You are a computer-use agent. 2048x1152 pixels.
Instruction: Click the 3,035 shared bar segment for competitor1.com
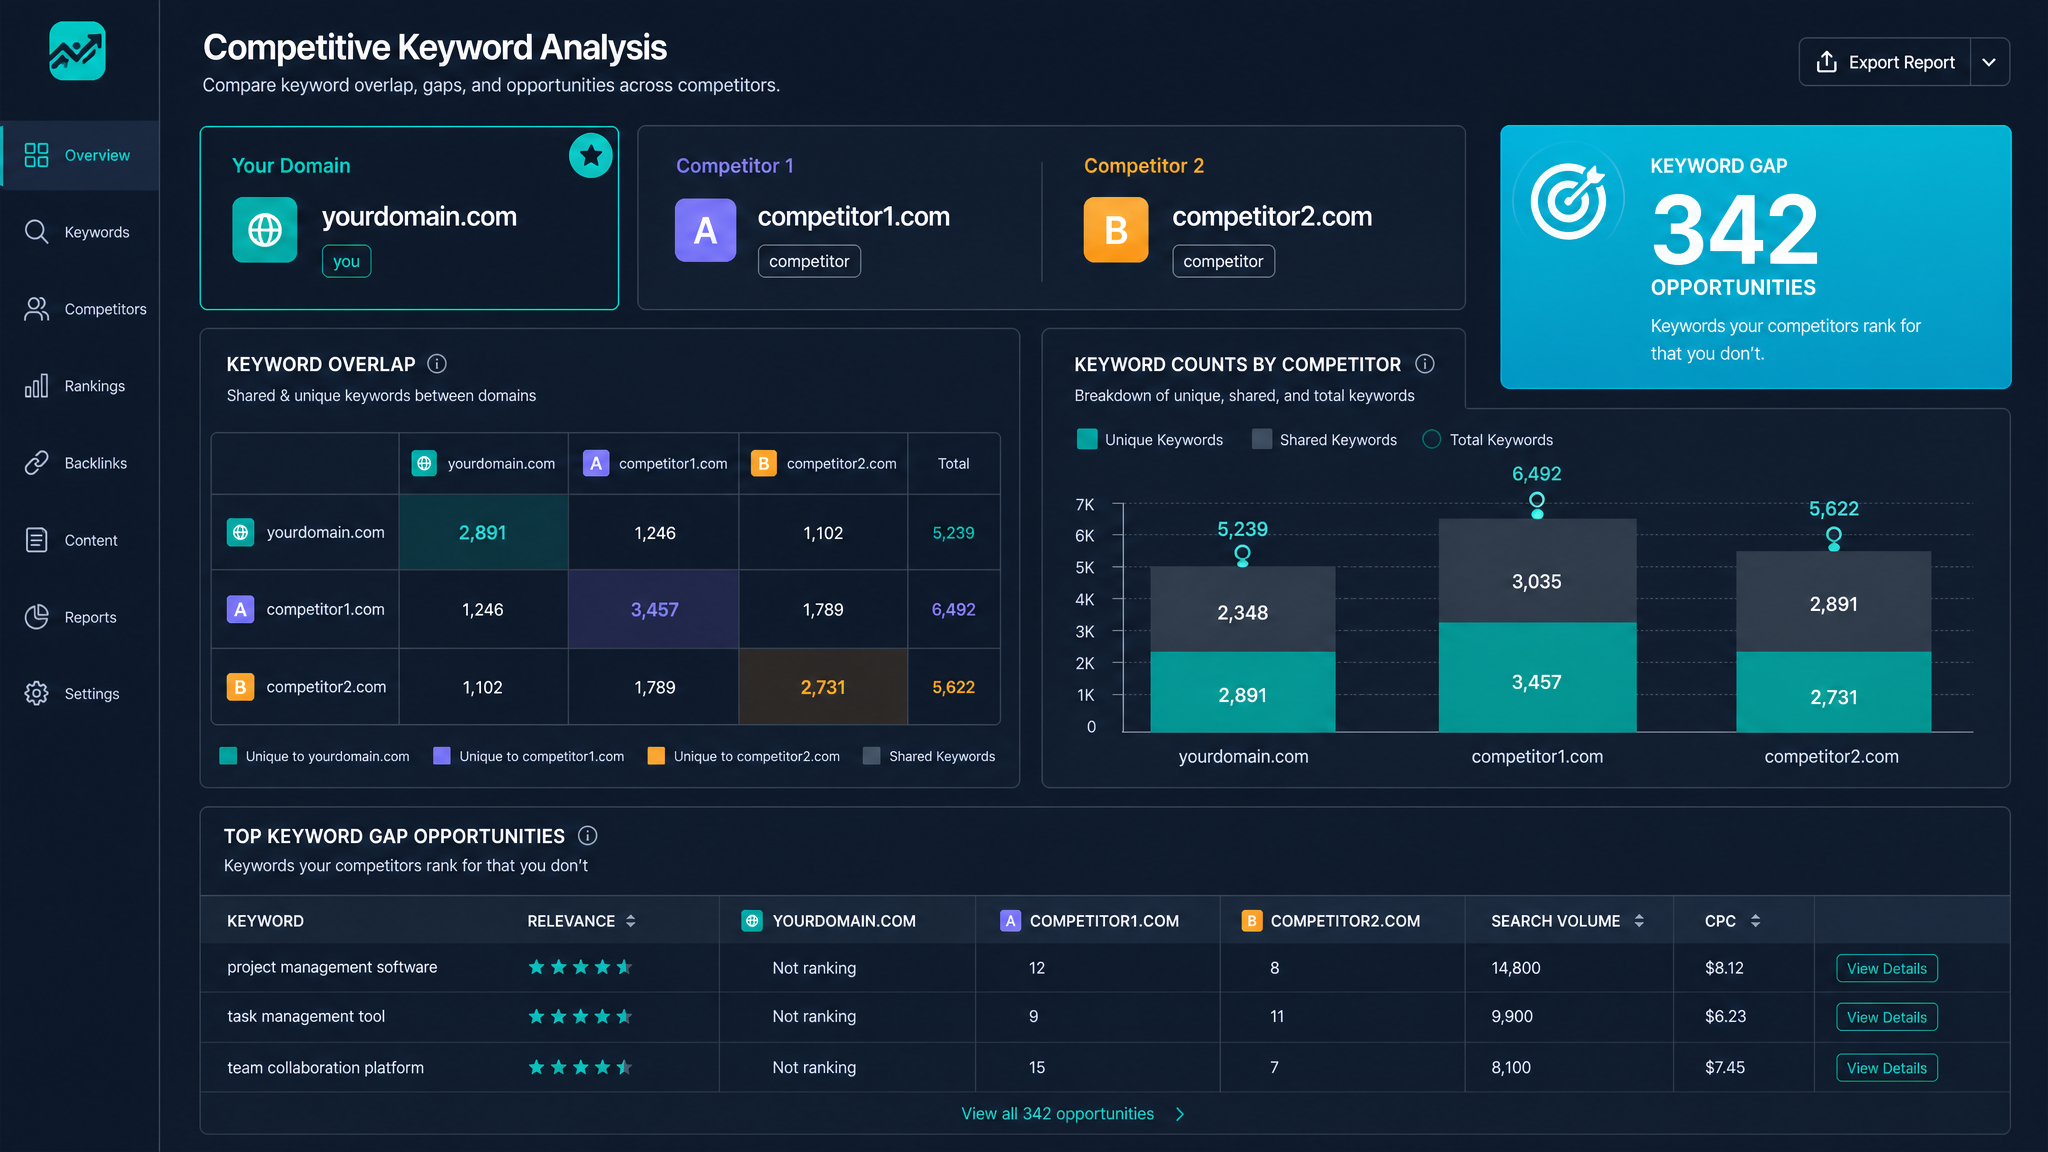tap(1537, 571)
